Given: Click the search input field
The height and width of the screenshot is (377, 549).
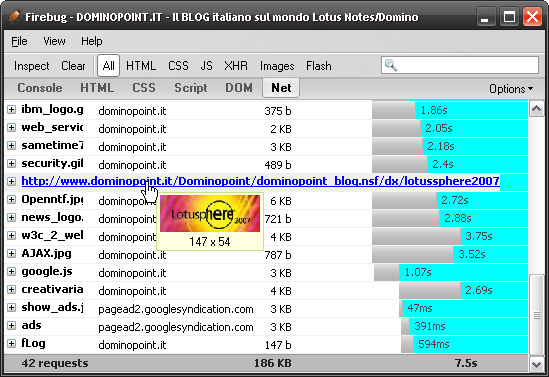Looking at the screenshot, I should tap(460, 65).
